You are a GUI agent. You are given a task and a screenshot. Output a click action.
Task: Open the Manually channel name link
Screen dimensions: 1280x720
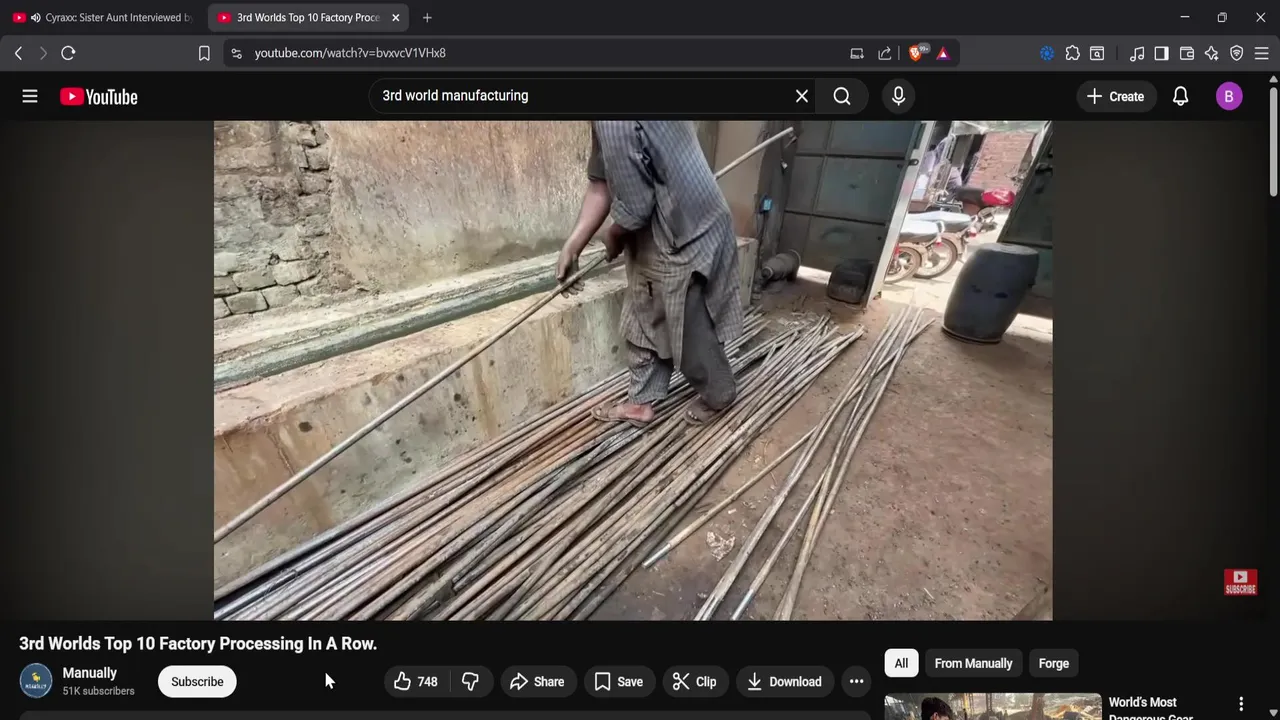click(90, 673)
